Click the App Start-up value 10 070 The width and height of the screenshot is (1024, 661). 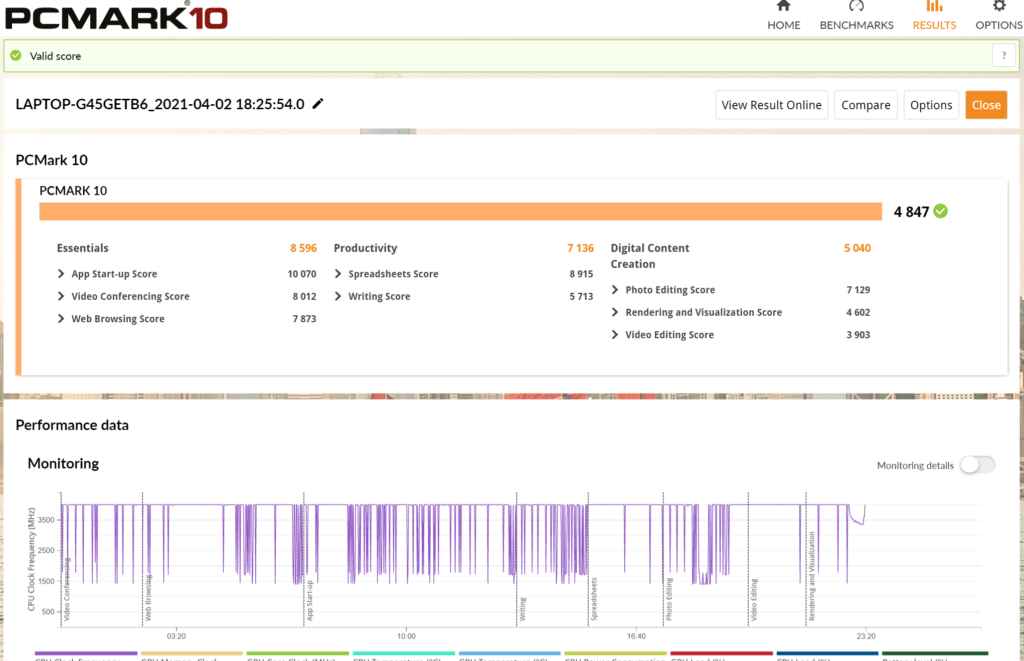coord(302,274)
